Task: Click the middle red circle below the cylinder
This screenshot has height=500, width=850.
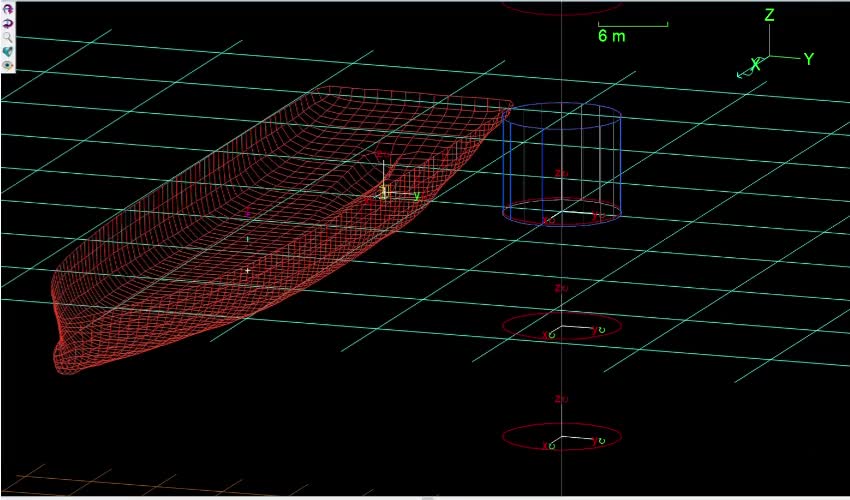Action: coord(561,326)
